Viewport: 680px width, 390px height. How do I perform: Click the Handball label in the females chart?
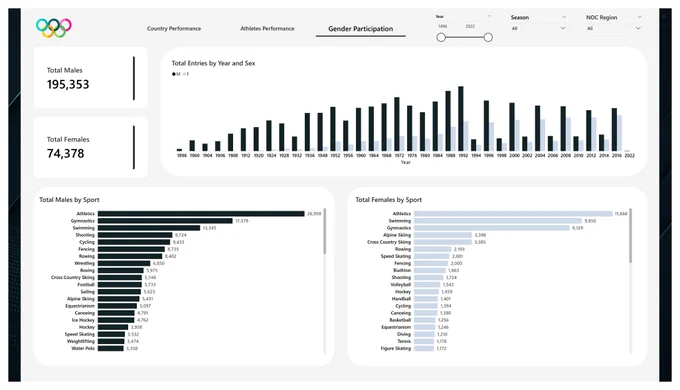[x=401, y=299]
